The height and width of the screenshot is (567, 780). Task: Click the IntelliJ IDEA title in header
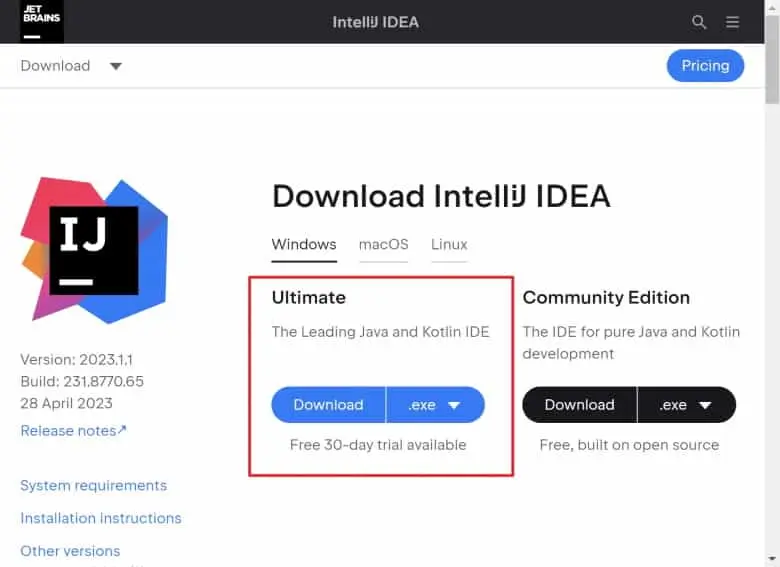click(388, 22)
